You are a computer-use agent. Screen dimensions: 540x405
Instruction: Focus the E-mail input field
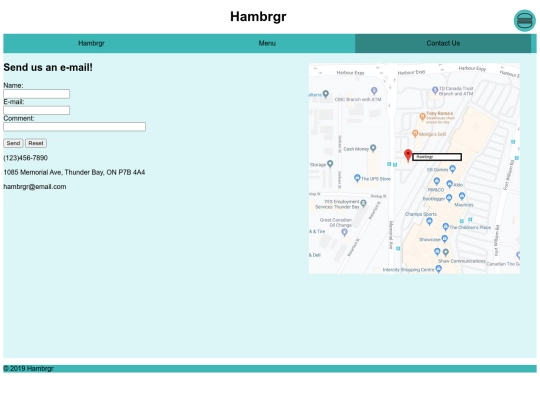tap(37, 110)
